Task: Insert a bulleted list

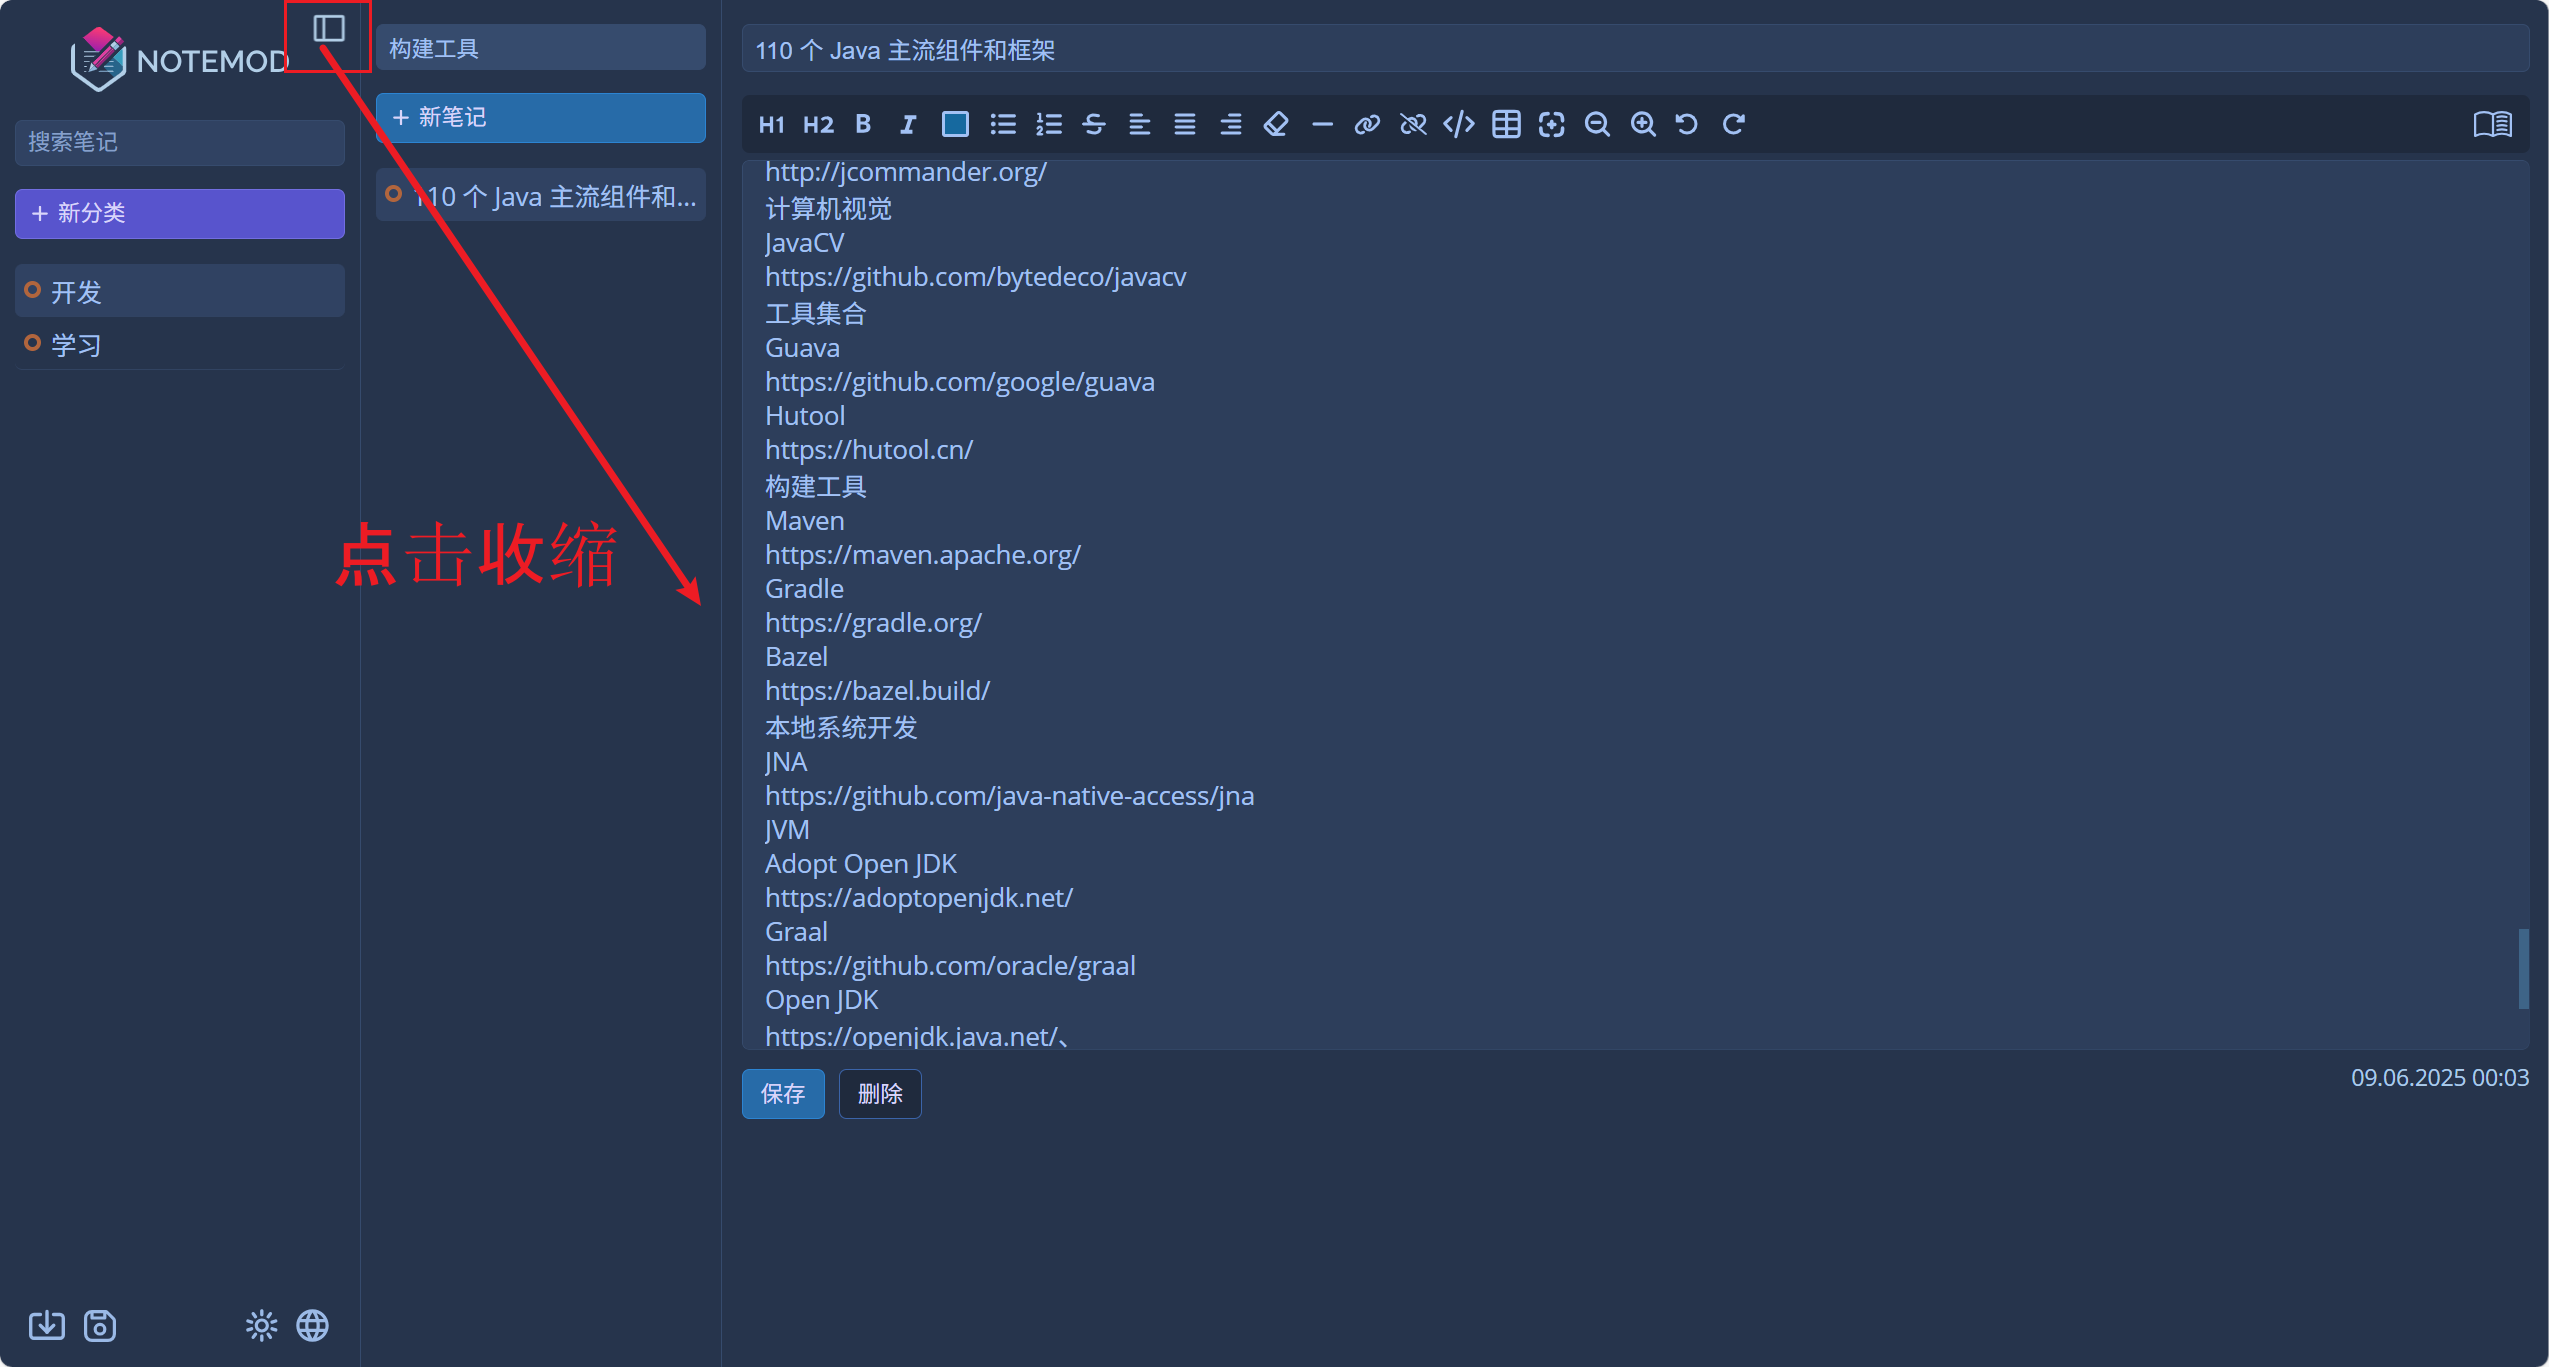Action: 1003,124
